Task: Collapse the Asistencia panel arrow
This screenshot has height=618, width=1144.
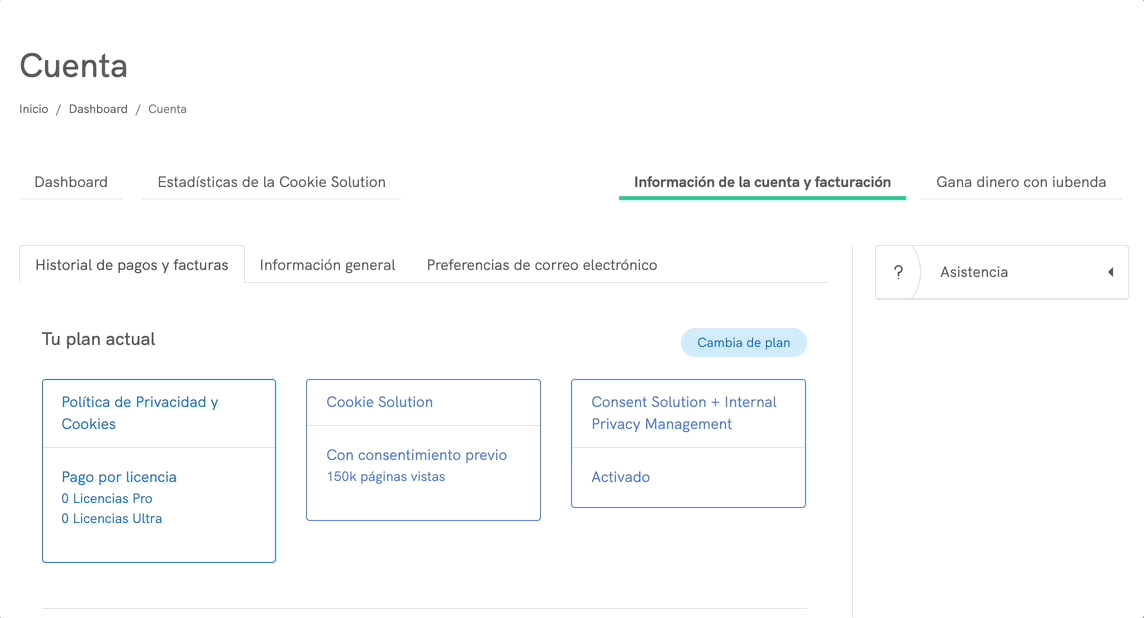Action: [1110, 272]
